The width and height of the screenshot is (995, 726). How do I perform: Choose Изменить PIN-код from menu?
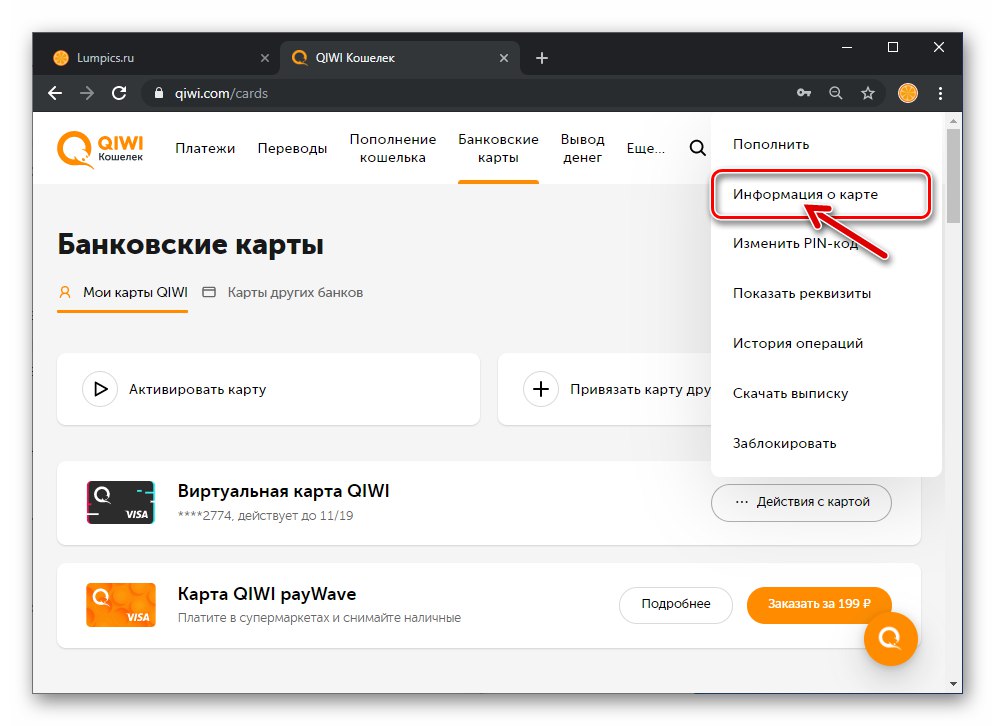click(795, 244)
